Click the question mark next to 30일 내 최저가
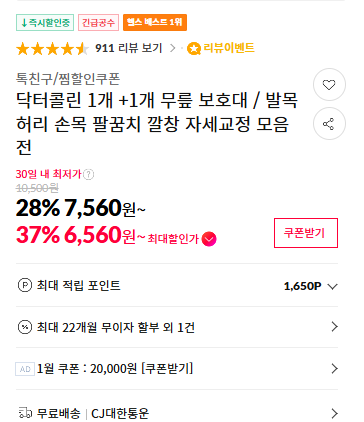This screenshot has height=422, width=364. (x=88, y=174)
